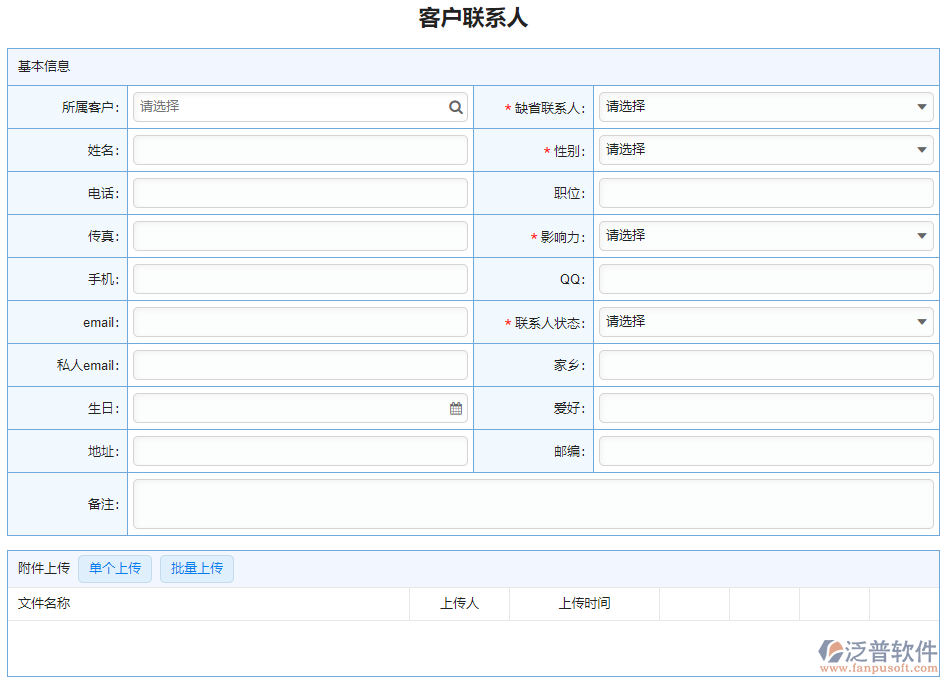The height and width of the screenshot is (684, 948).
Task: Open the 联系人状态 请选择 dropdown
Action: tap(765, 321)
